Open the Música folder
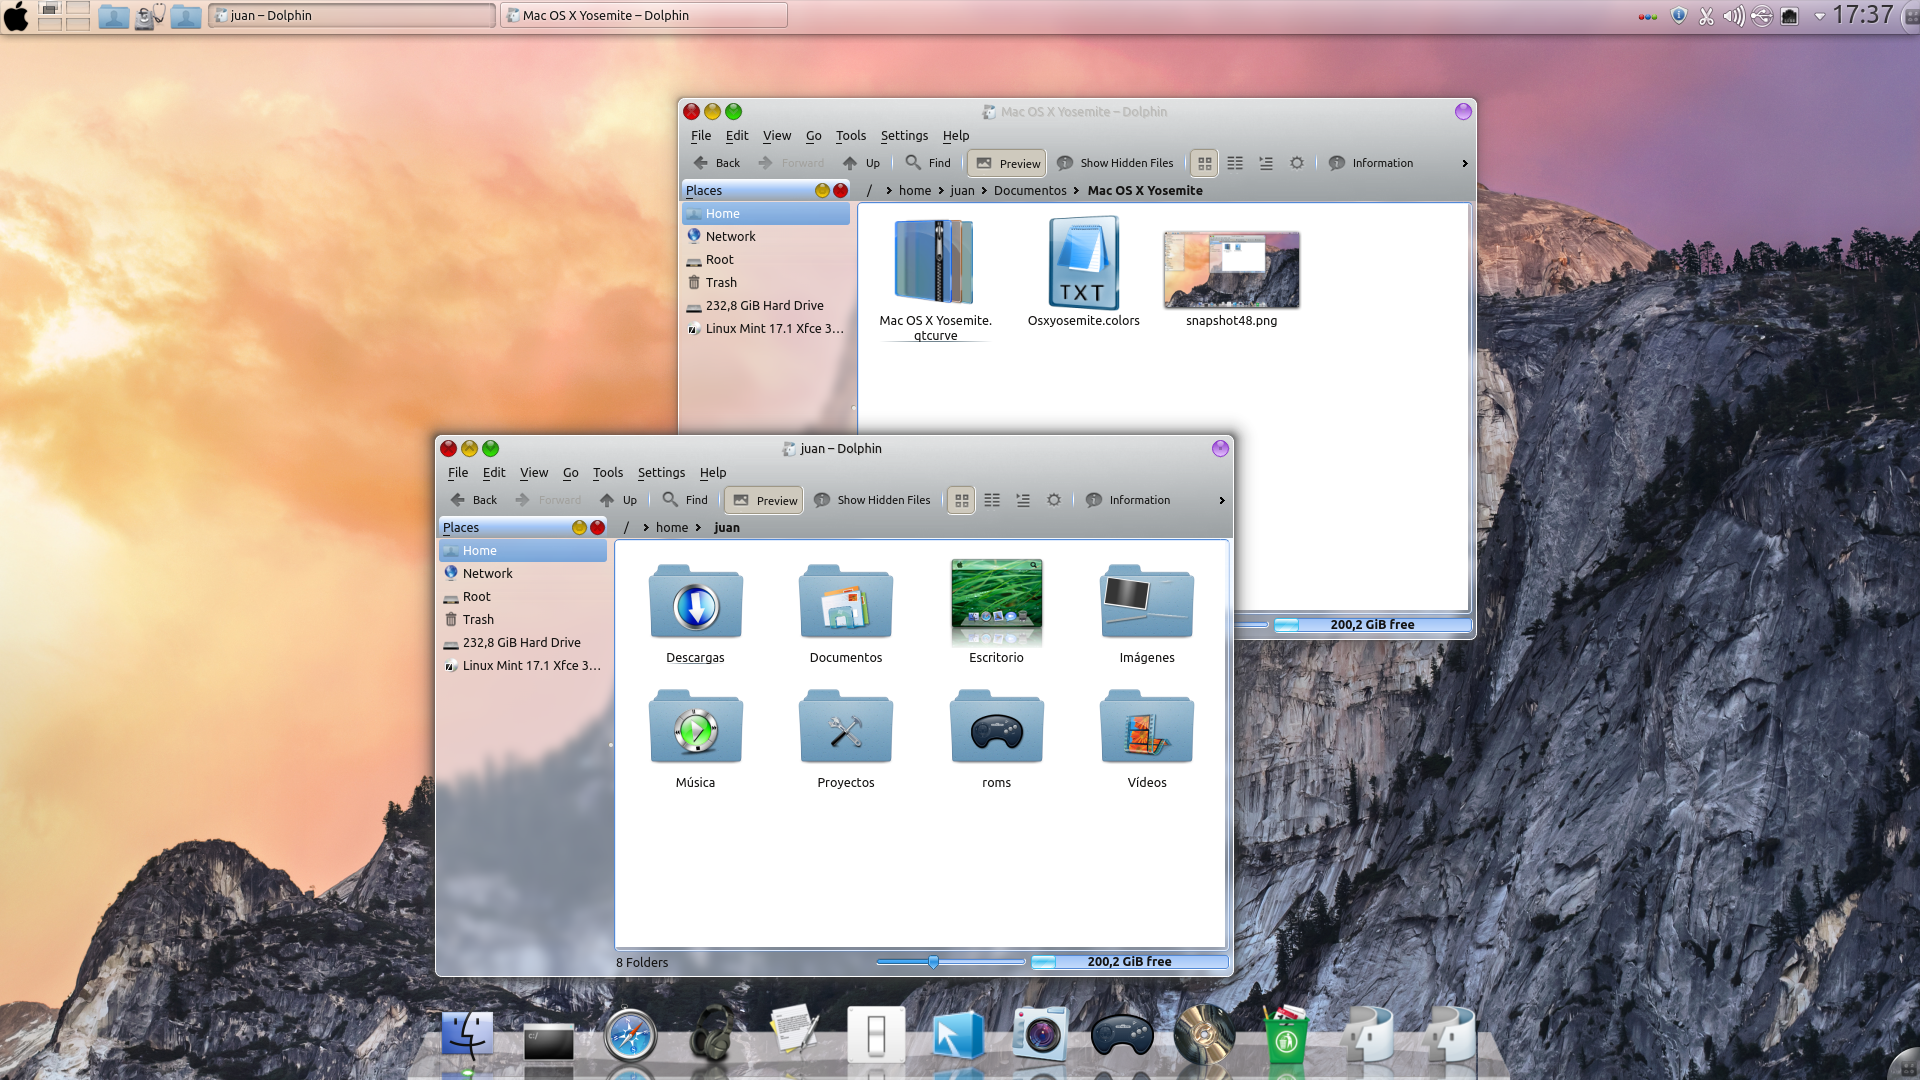The image size is (1920, 1080). pyautogui.click(x=696, y=728)
